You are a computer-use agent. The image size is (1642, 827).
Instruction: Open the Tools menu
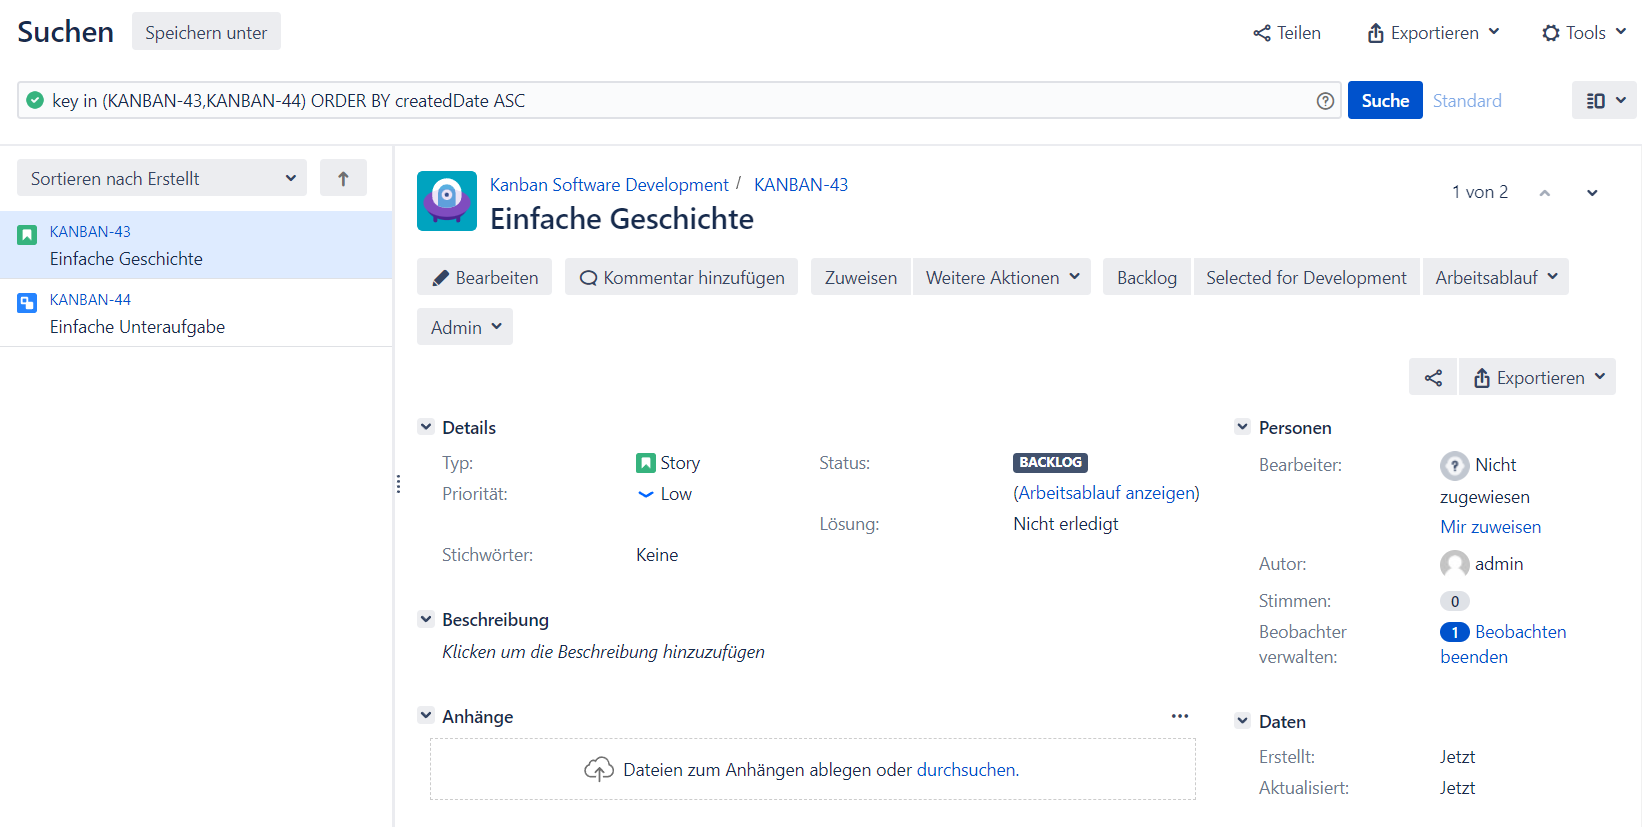1583,33
